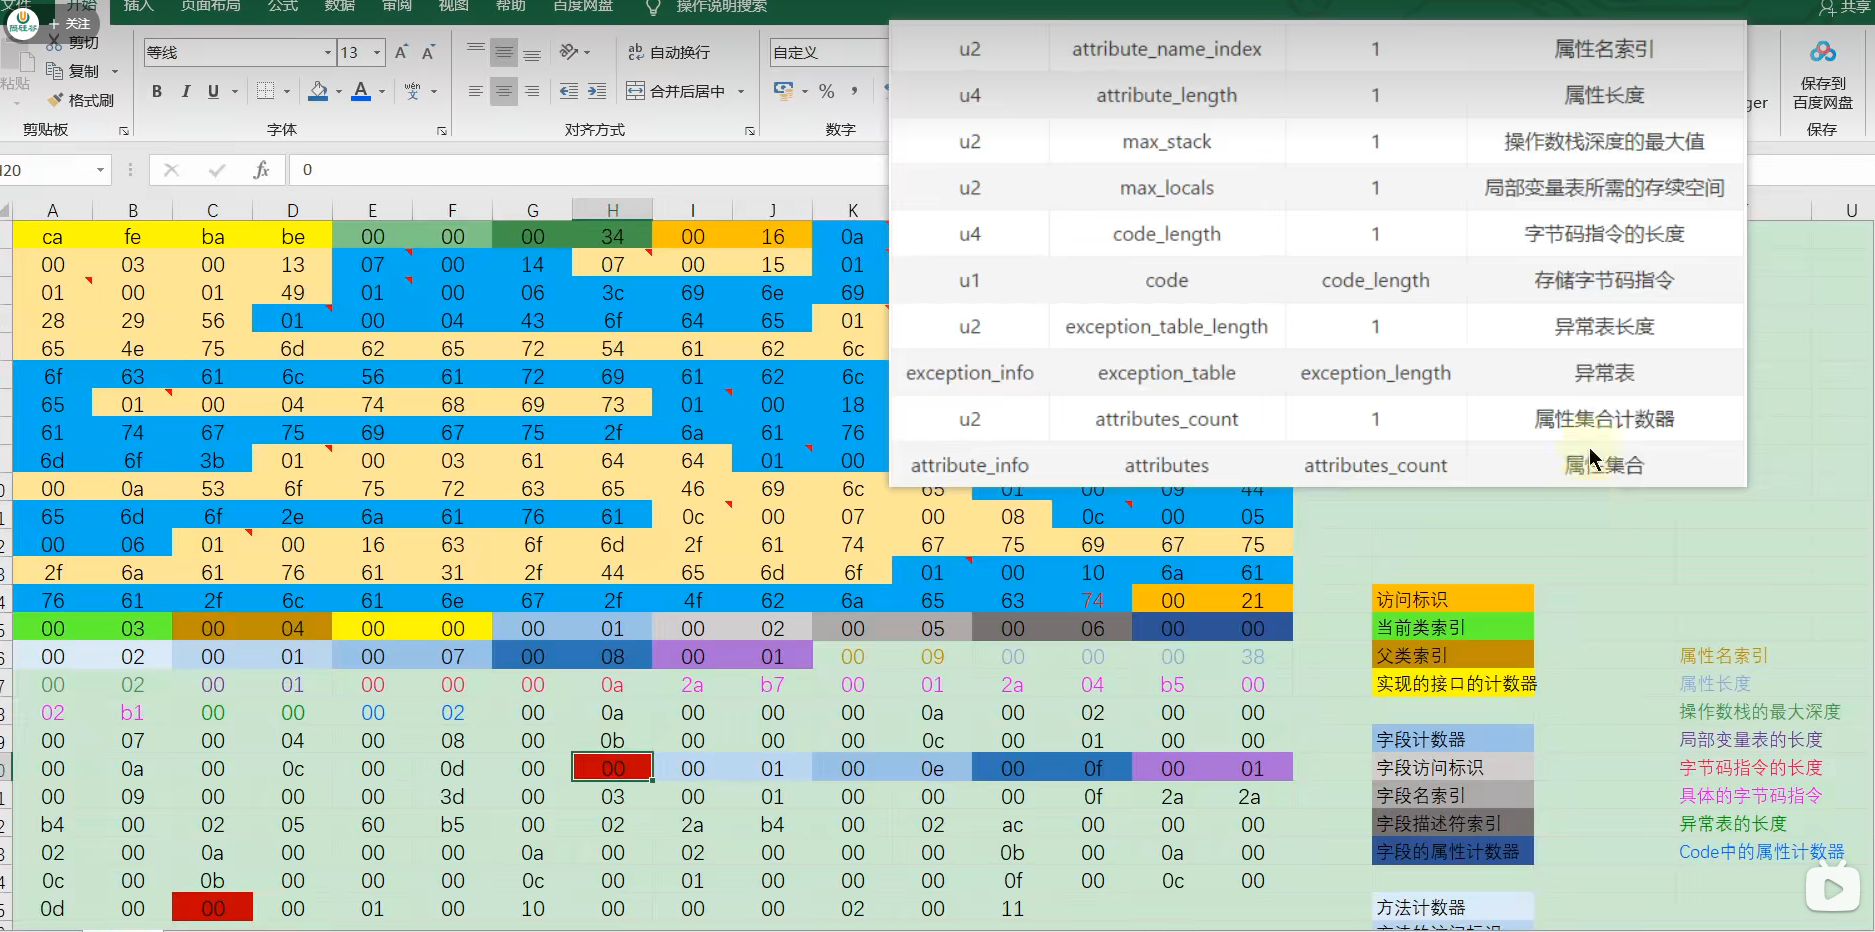This screenshot has width=1875, height=932.
Task: Click the fx insert function icon
Action: [x=261, y=170]
